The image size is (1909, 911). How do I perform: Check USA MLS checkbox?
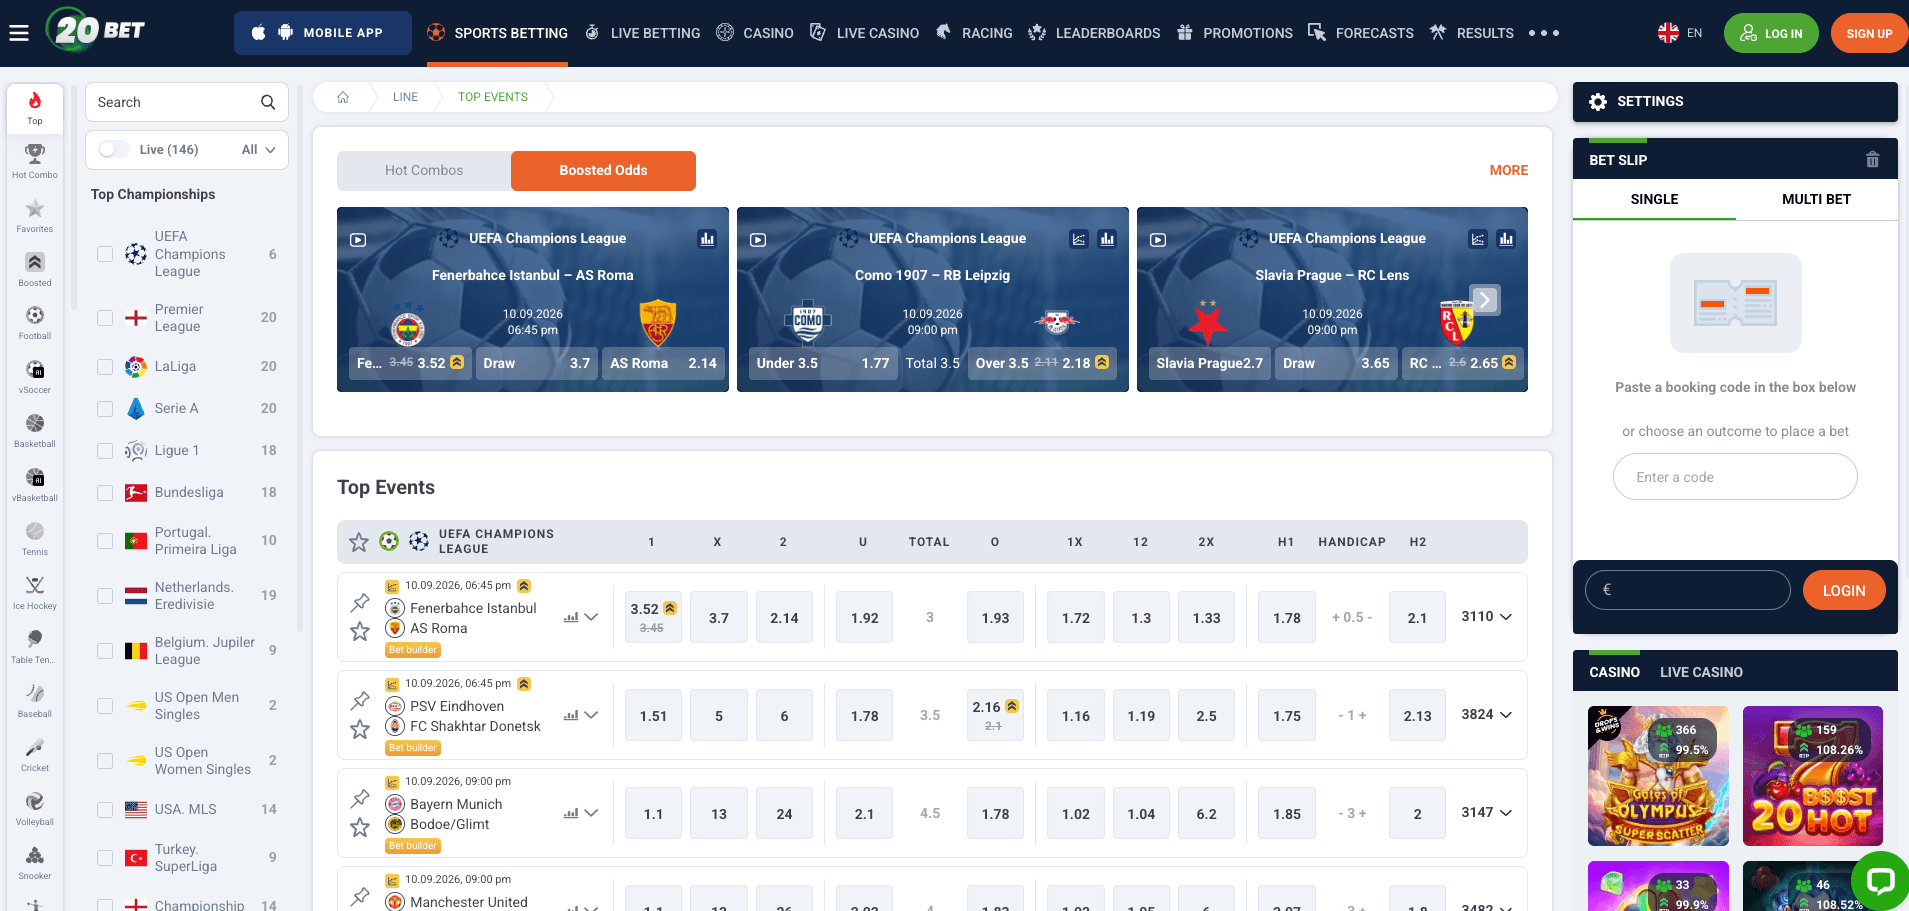pos(105,810)
